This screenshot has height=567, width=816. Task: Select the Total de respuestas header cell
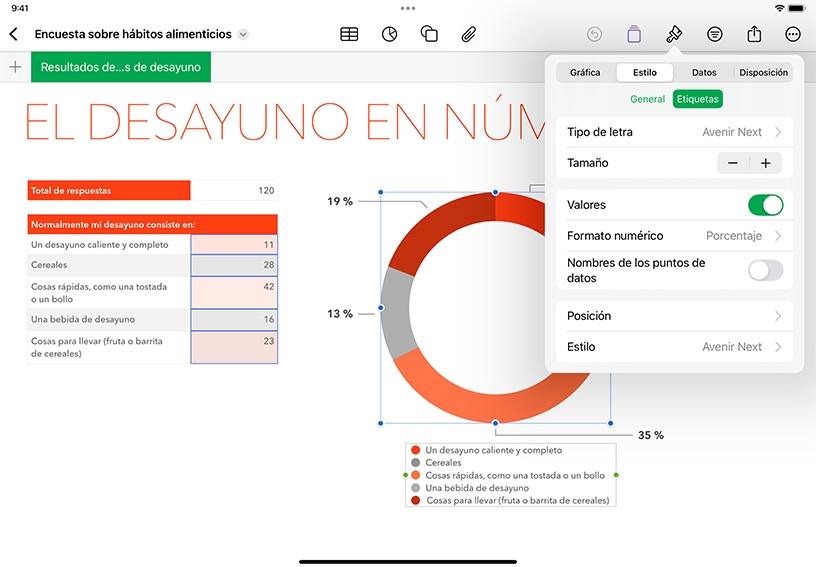[x=109, y=190]
